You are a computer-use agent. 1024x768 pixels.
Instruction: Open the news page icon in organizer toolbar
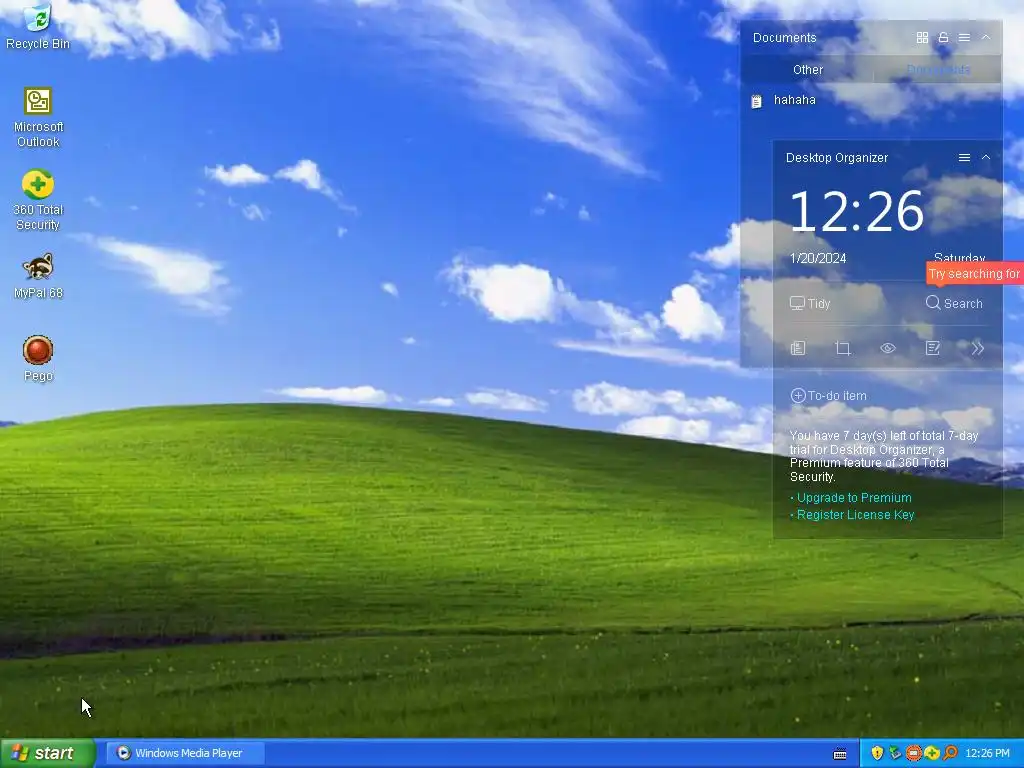coord(797,349)
